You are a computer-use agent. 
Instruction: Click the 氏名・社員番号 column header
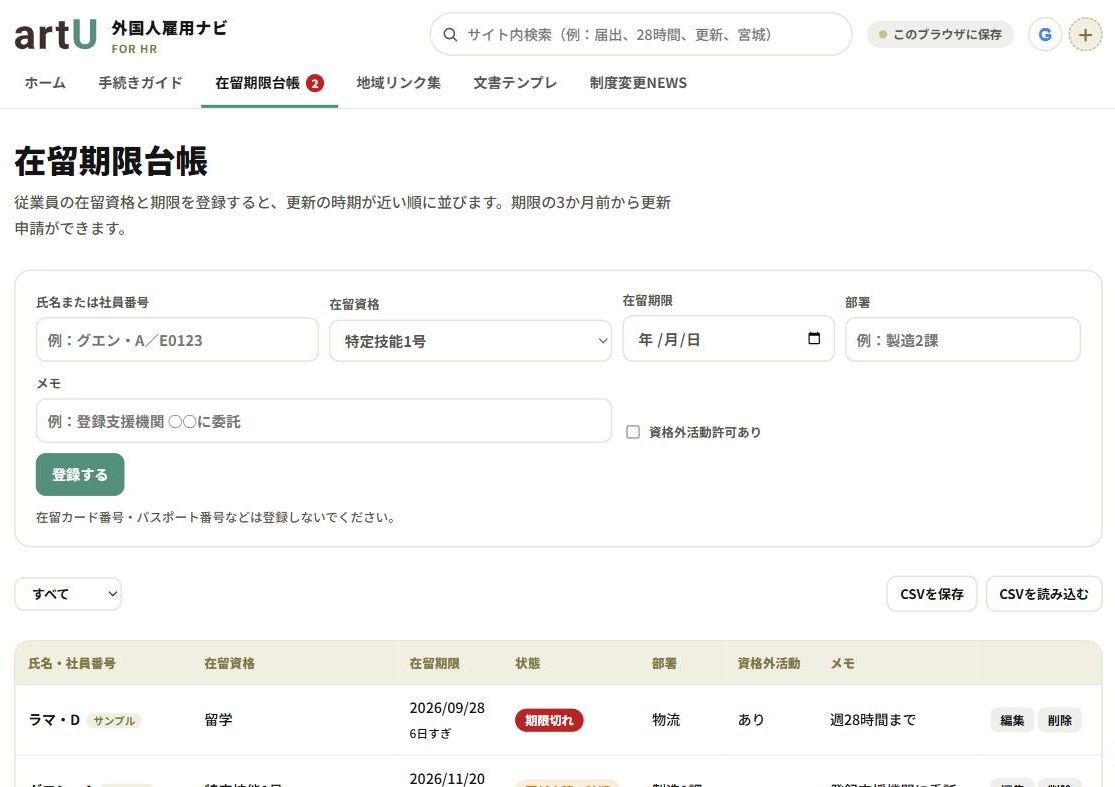[x=72, y=663]
